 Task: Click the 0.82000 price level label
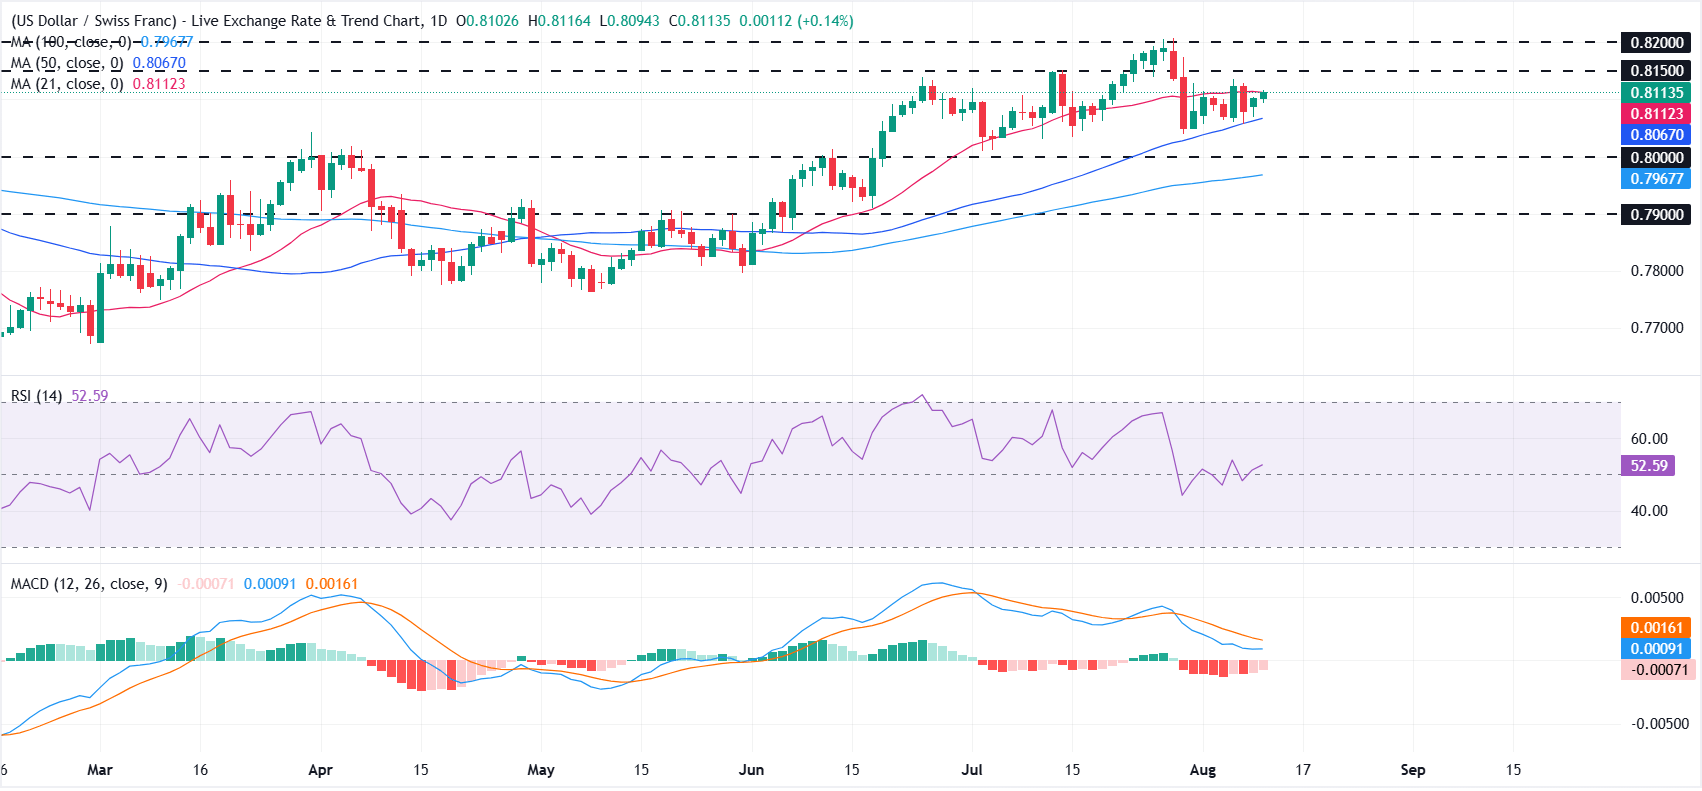click(1656, 42)
